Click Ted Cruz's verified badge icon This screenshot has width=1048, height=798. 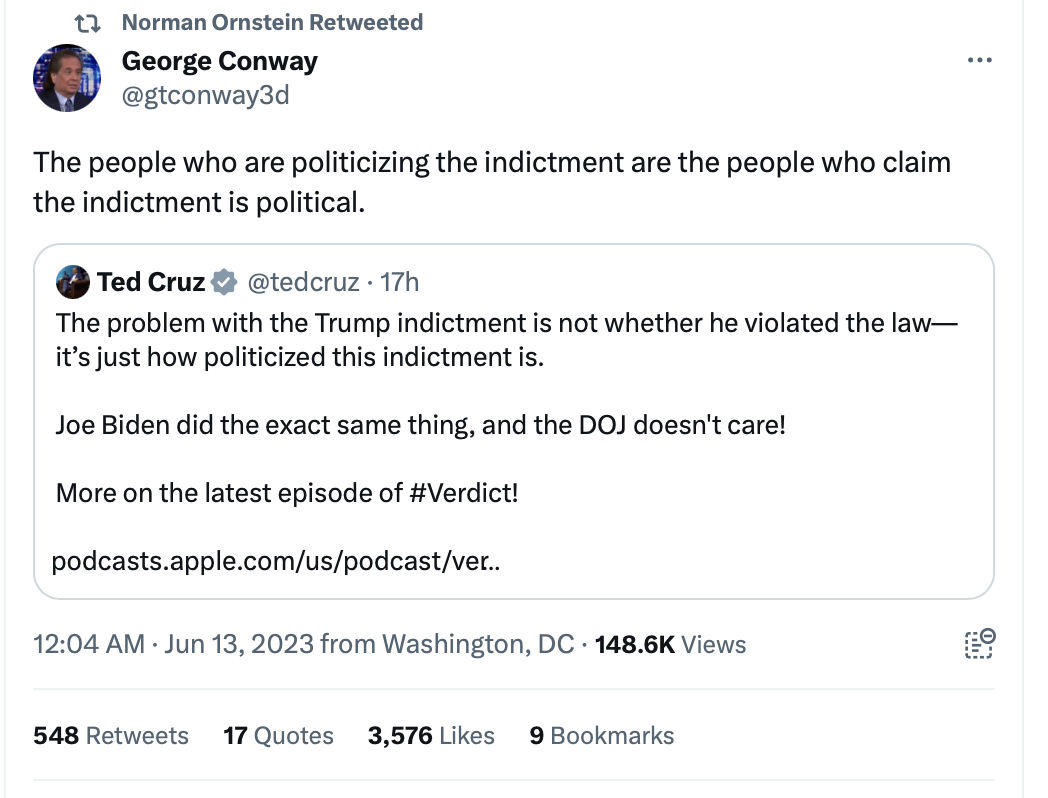[x=225, y=283]
